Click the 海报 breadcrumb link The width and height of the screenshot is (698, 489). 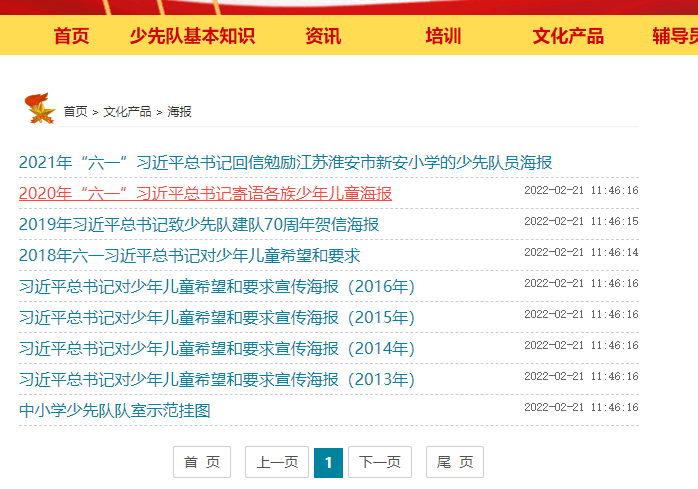(179, 112)
